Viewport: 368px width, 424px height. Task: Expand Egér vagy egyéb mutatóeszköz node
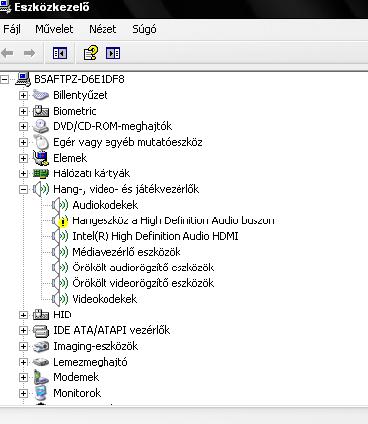(23, 142)
